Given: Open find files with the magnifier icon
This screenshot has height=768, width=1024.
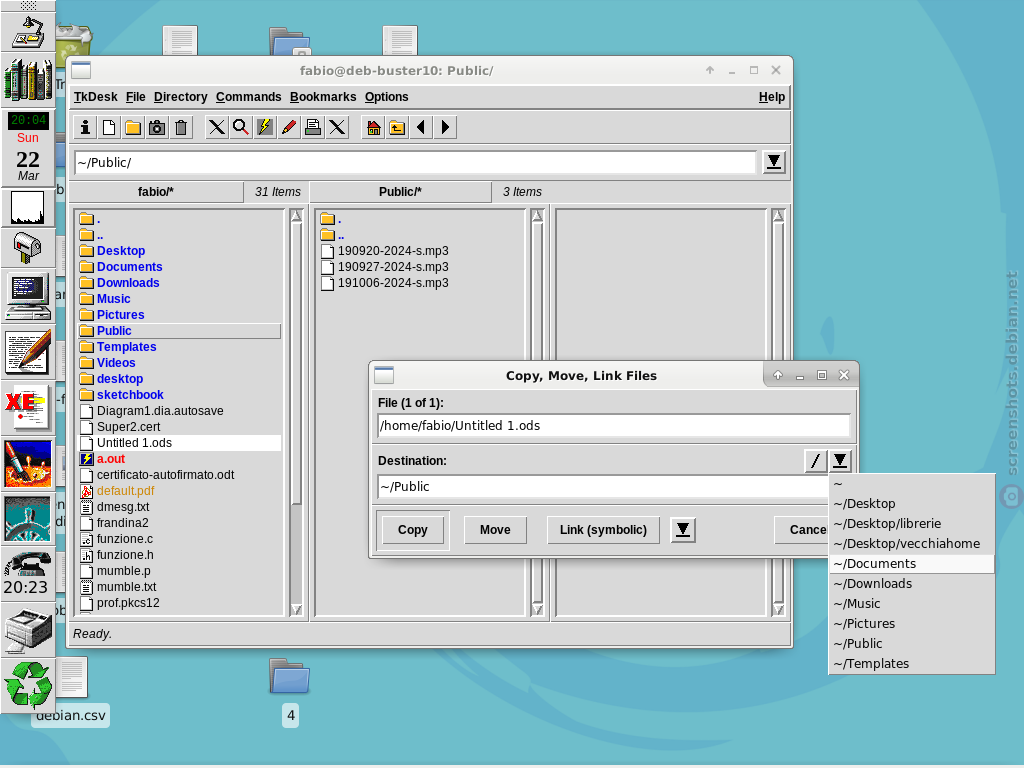Looking at the screenshot, I should 241,127.
